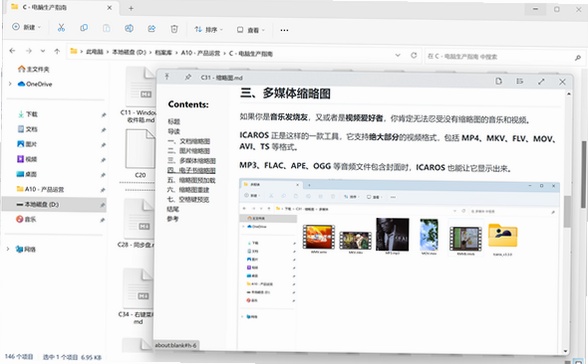588x364 pixels.
Task: Click the A10 - 产品运营 breadcrumb segment
Action: [201, 53]
